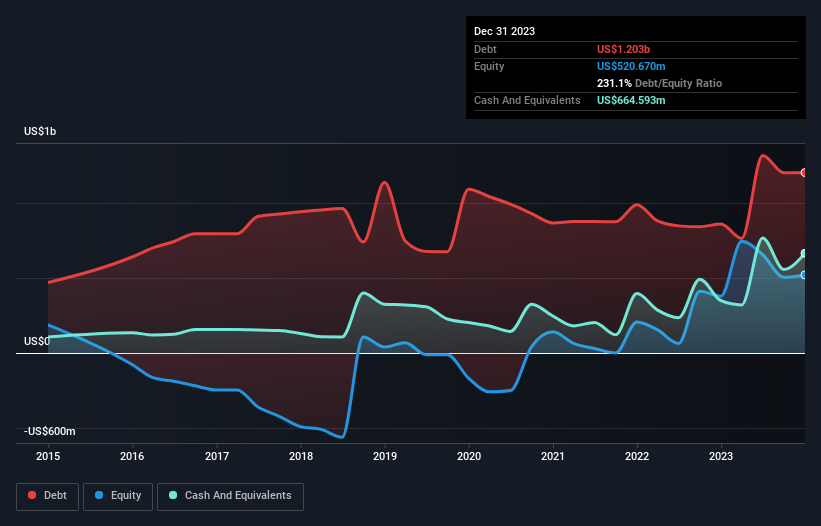Viewport: 821px width, 526px height.
Task: Click the 2018 x-axis label
Action: click(301, 456)
